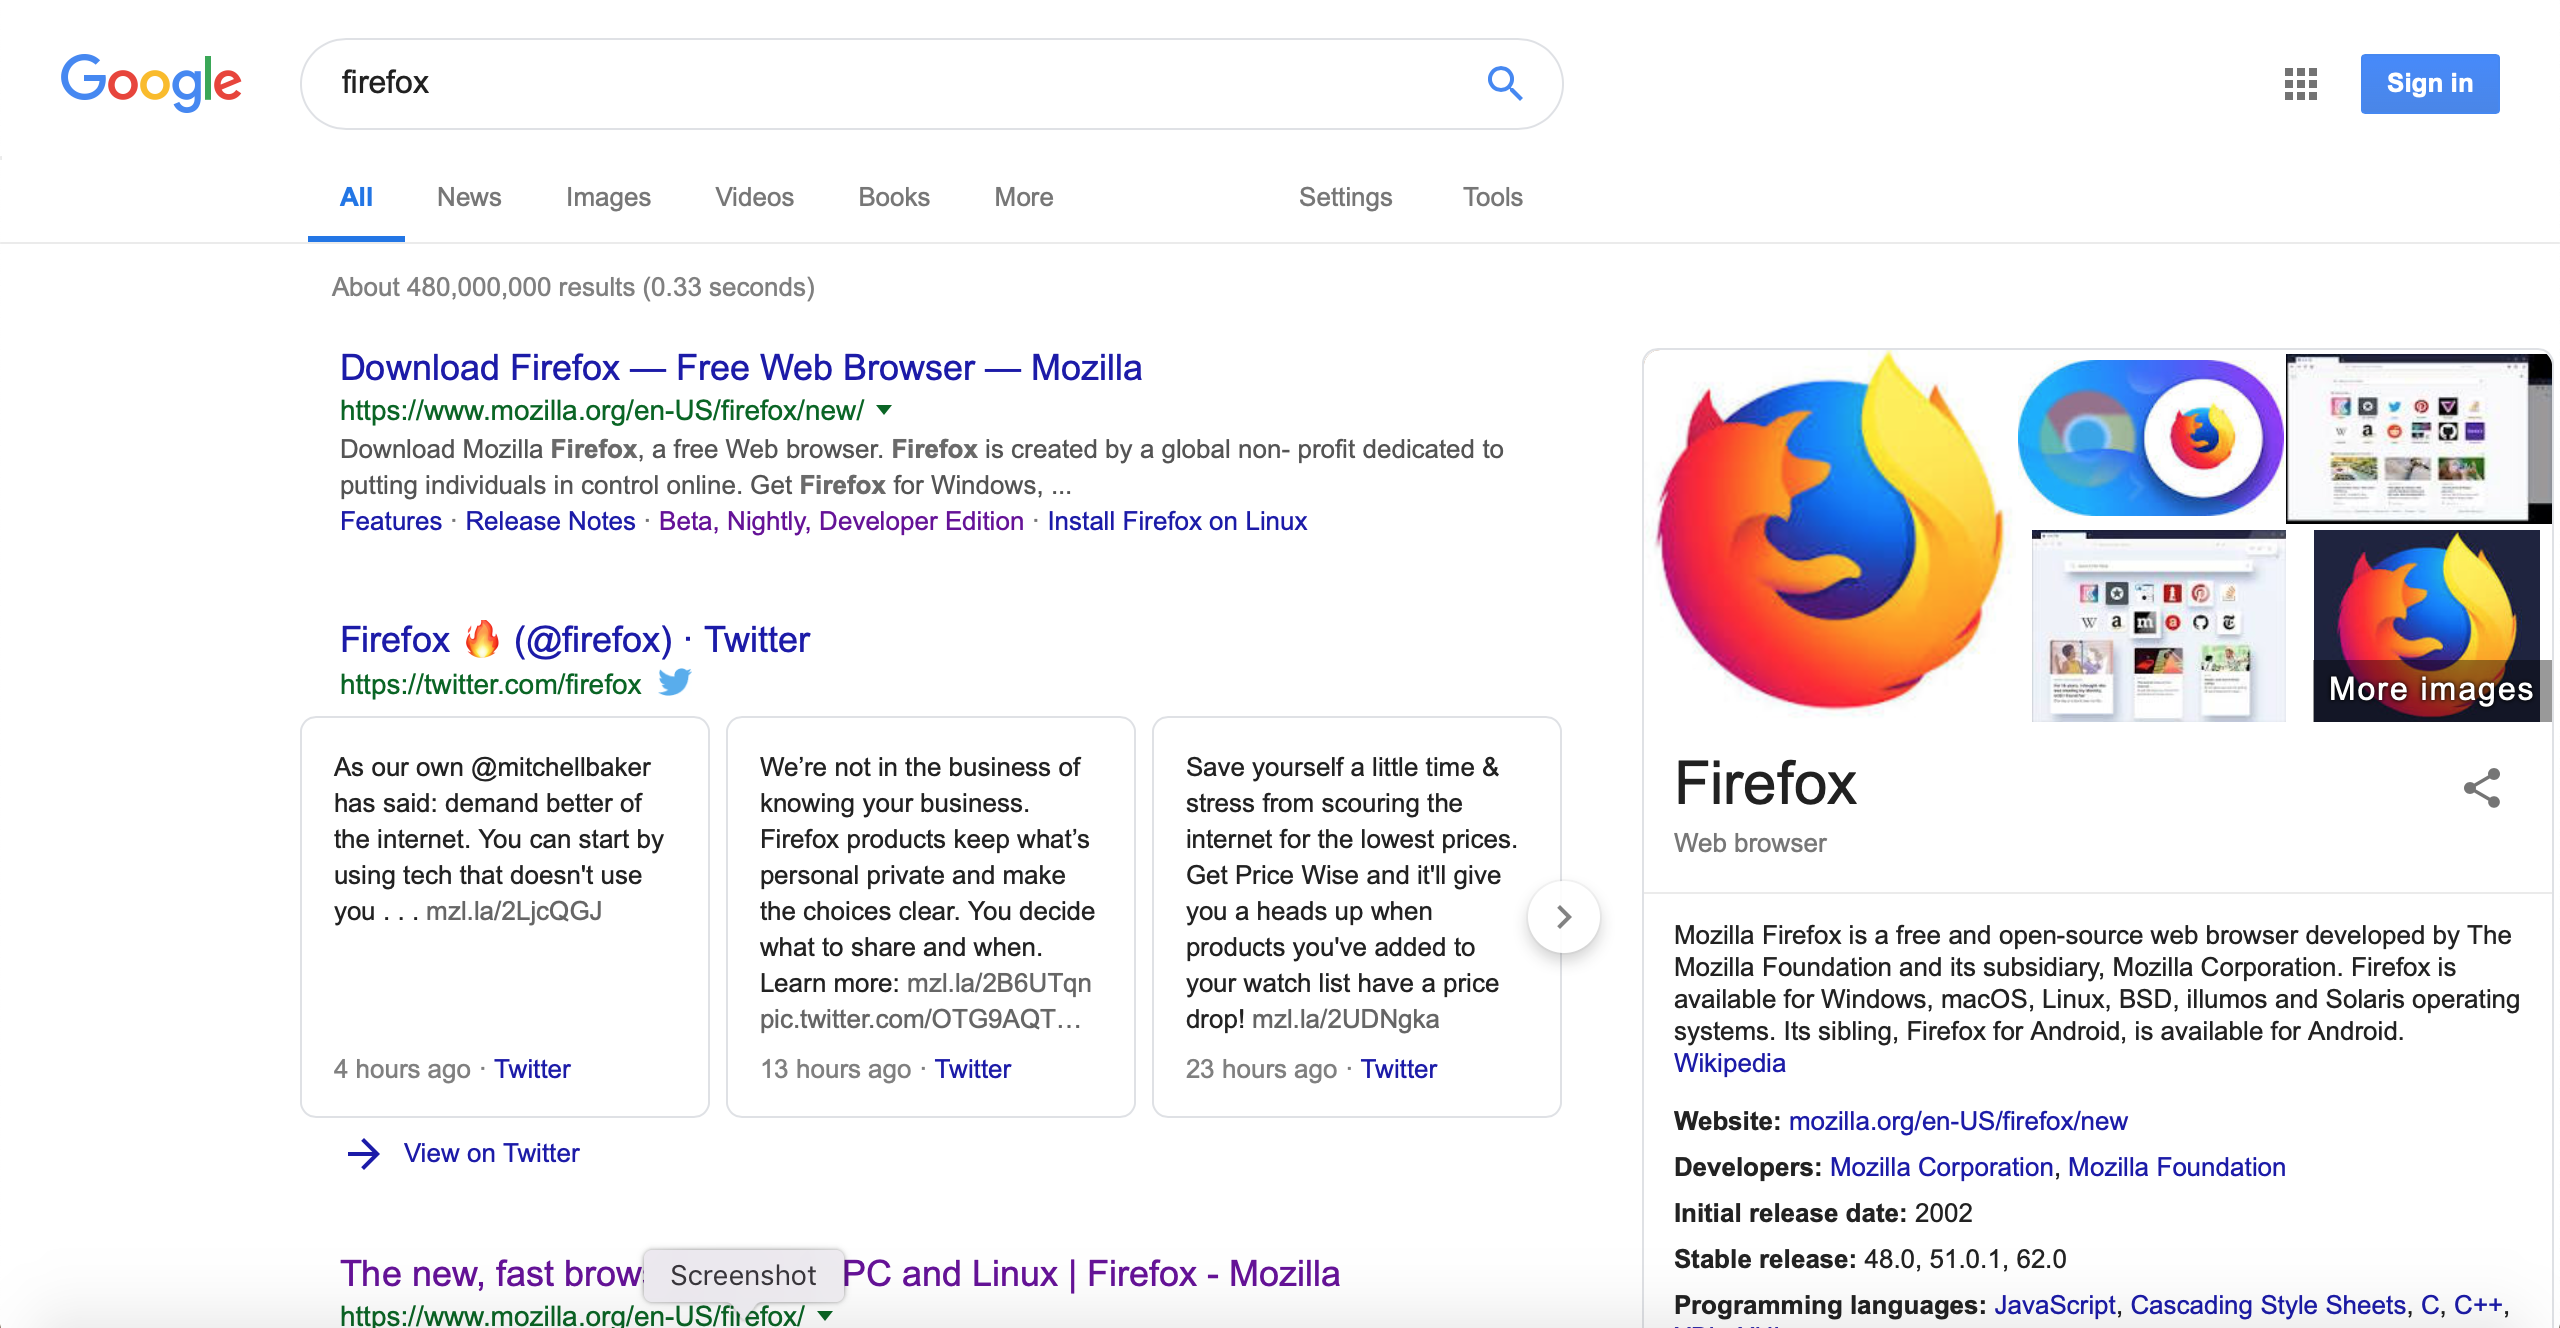Open the Tools menu
This screenshot has height=1328, width=2560.
click(1492, 197)
